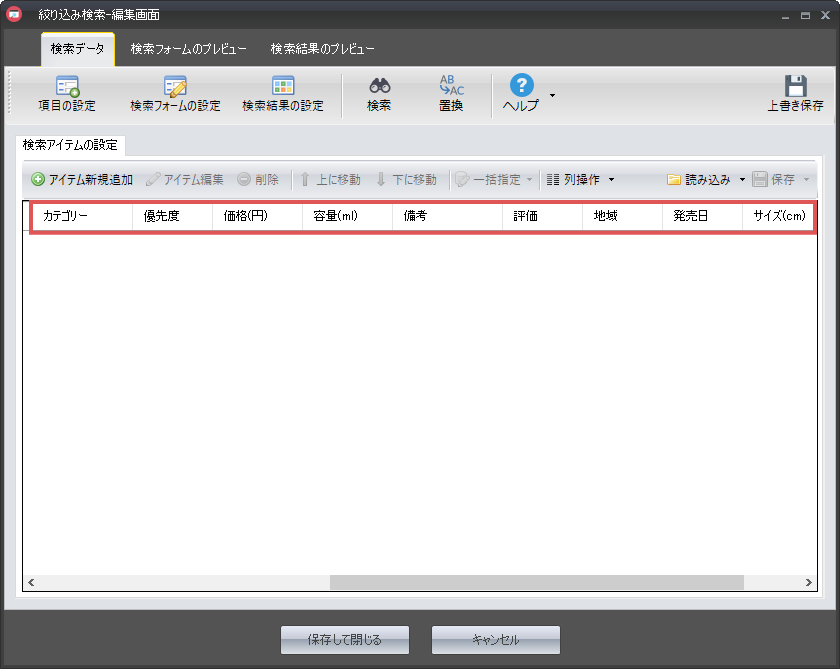
Task: Add a new item with アイテム新規追加
Action: click(x=82, y=180)
